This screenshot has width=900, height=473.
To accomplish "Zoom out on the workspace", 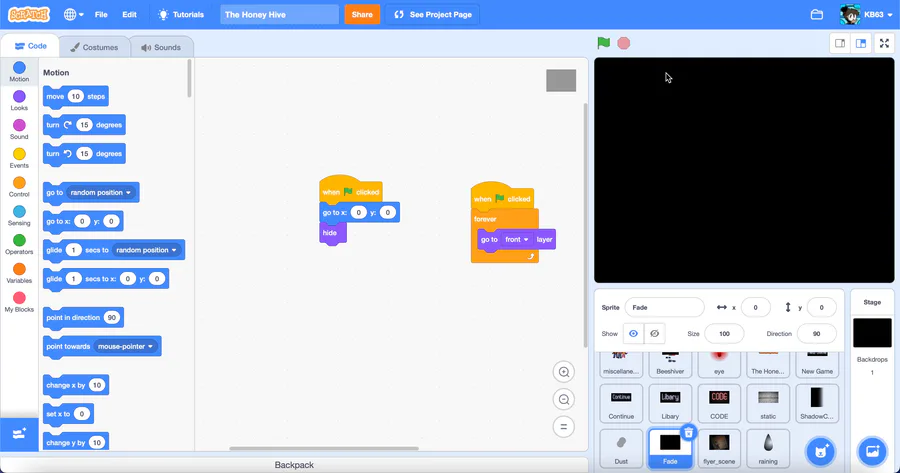I will coord(564,400).
